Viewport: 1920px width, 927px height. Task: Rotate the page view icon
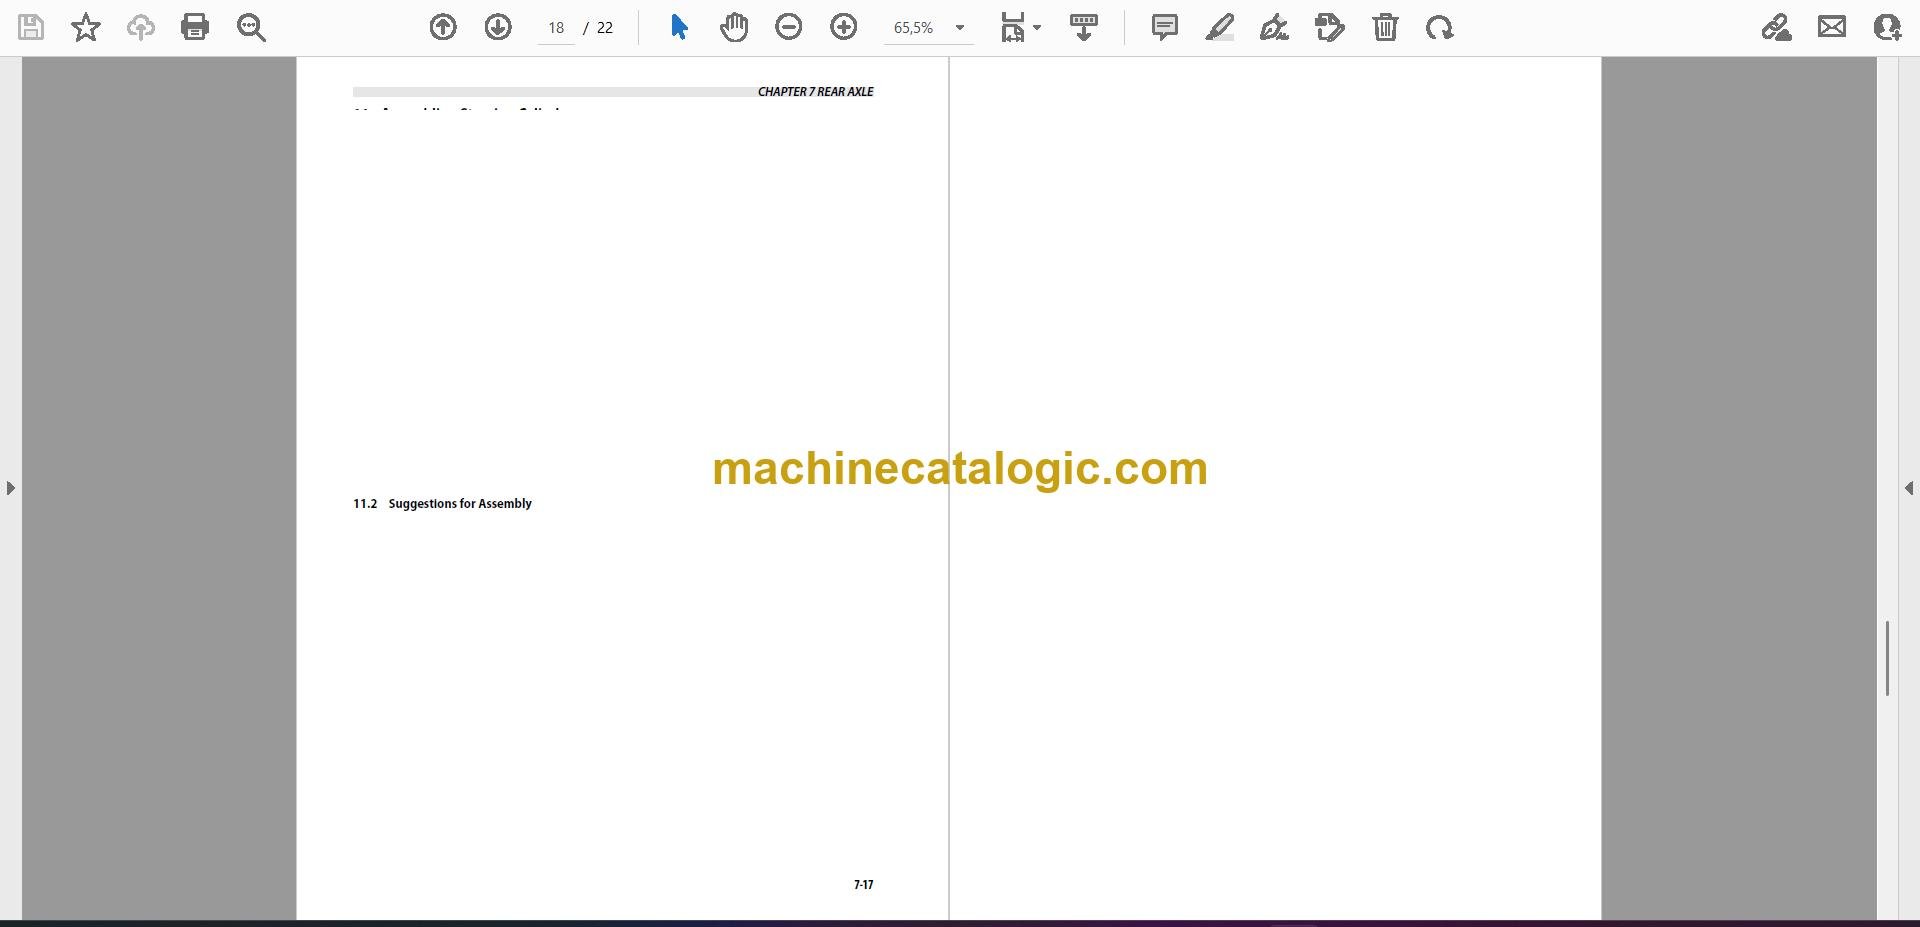point(1440,27)
